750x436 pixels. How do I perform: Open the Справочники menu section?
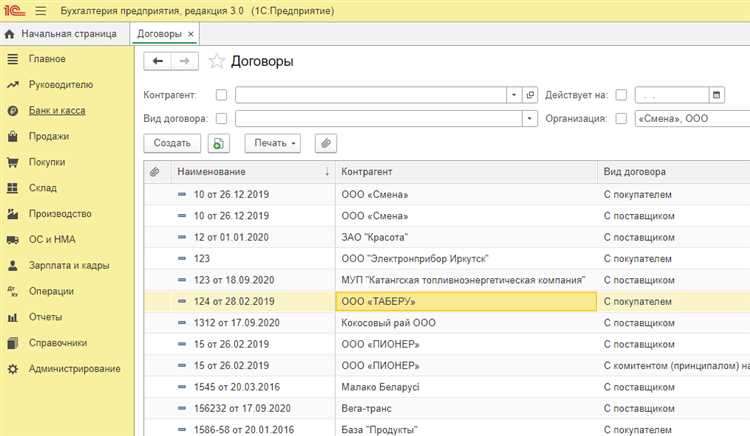58,343
